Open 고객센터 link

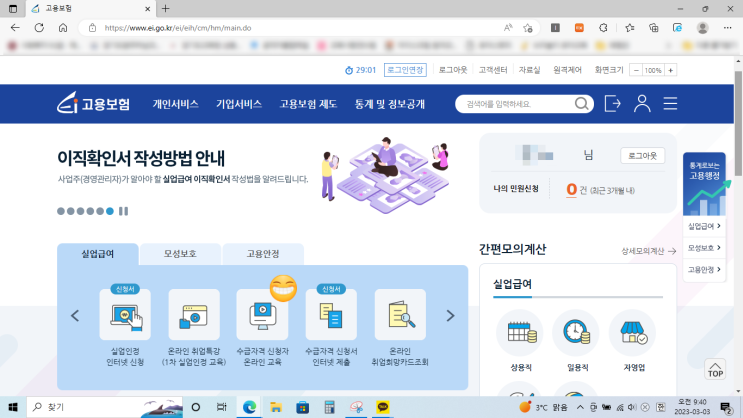coord(493,70)
